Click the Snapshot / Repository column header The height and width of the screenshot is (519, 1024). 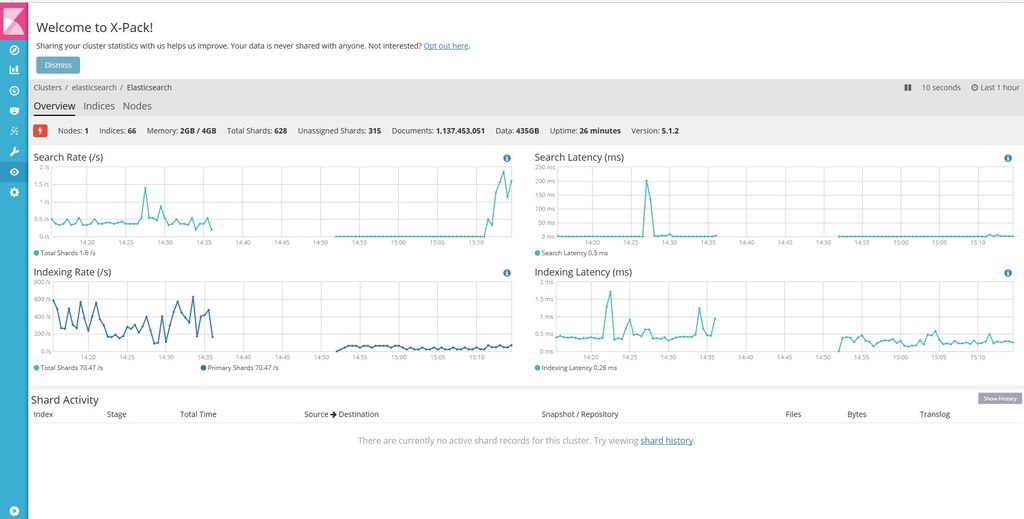580,414
